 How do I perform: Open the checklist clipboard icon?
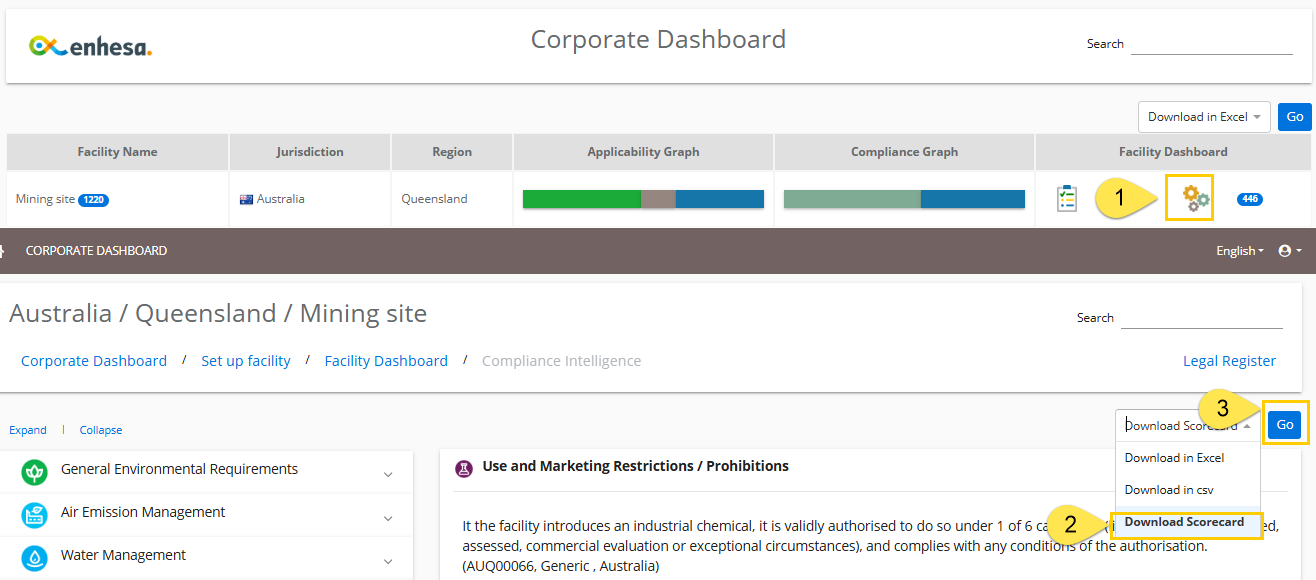click(x=1067, y=198)
